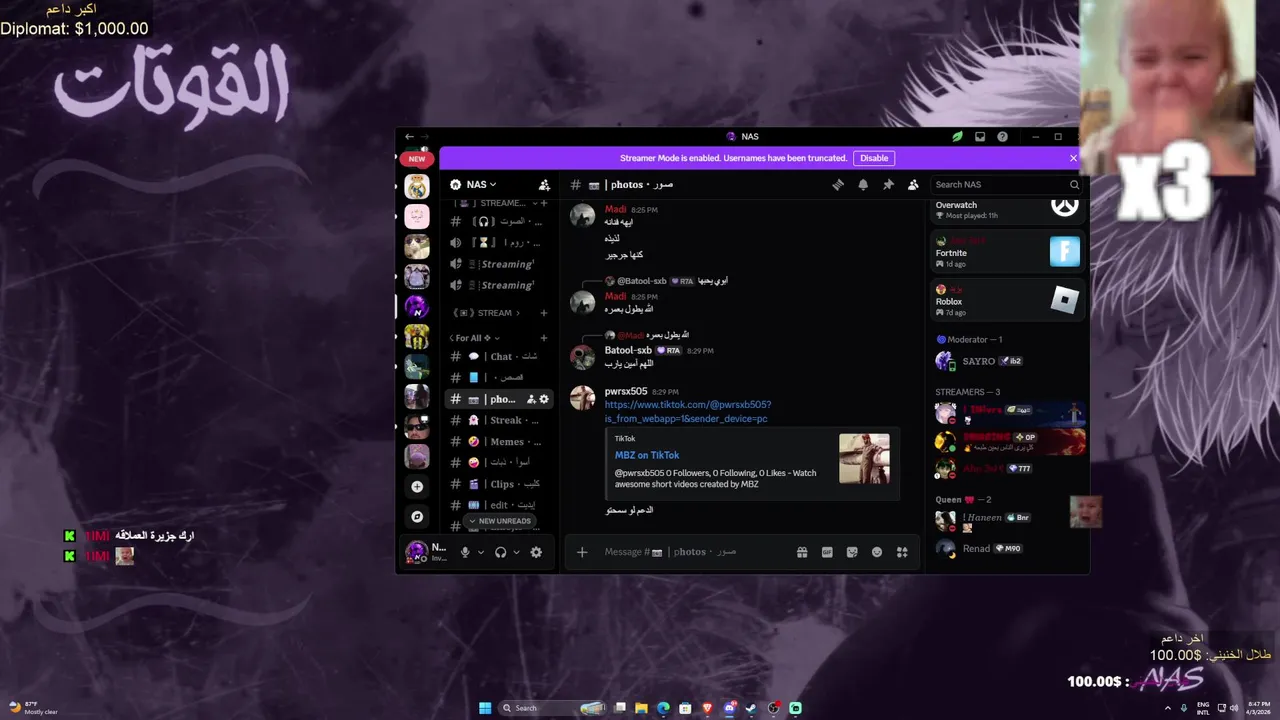Open MBZ on TikTok embed title
The height and width of the screenshot is (720, 1280).
[647, 455]
